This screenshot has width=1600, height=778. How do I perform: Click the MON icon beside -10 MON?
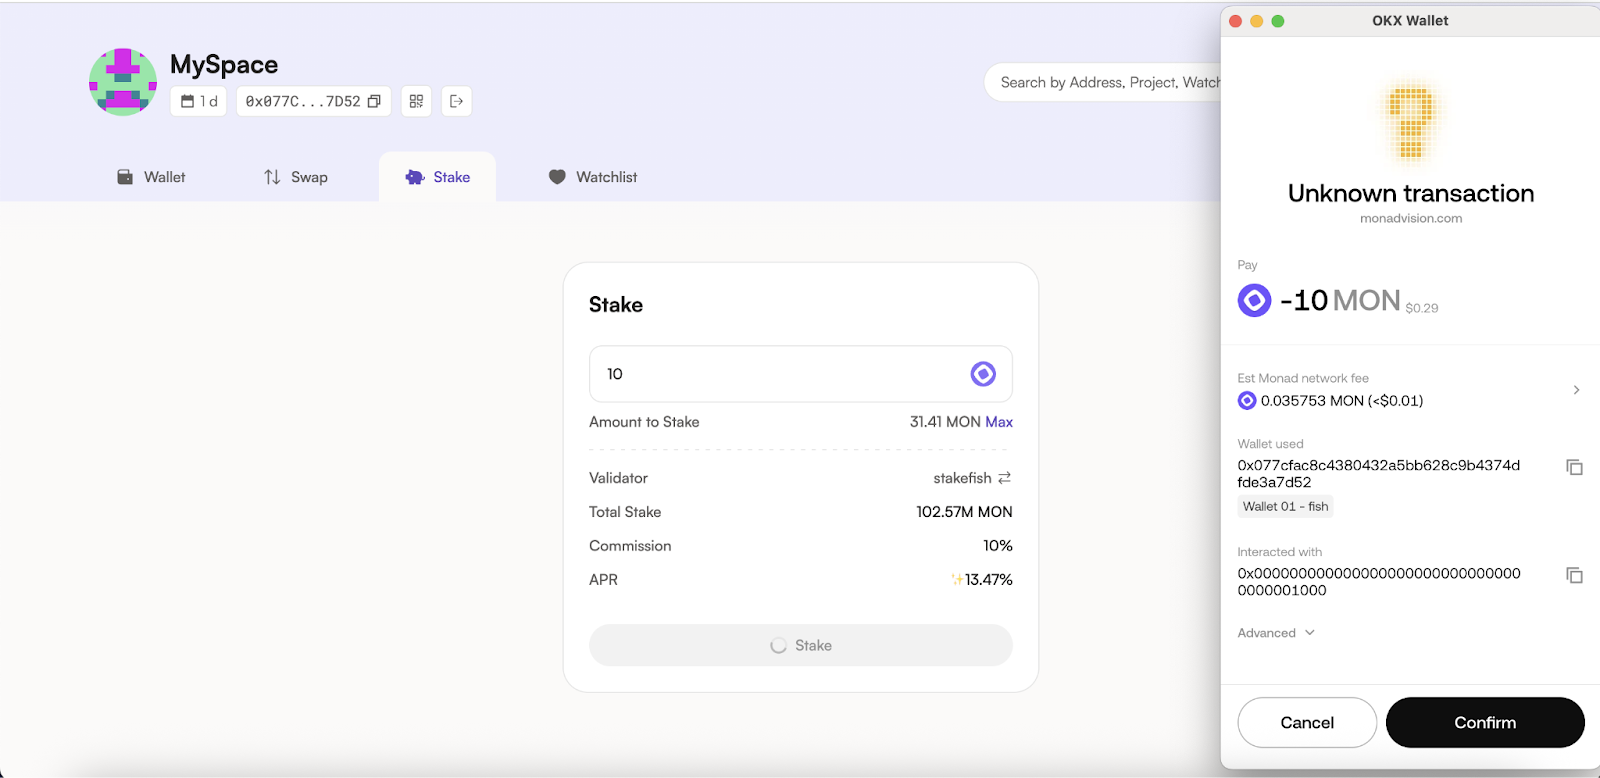point(1254,300)
